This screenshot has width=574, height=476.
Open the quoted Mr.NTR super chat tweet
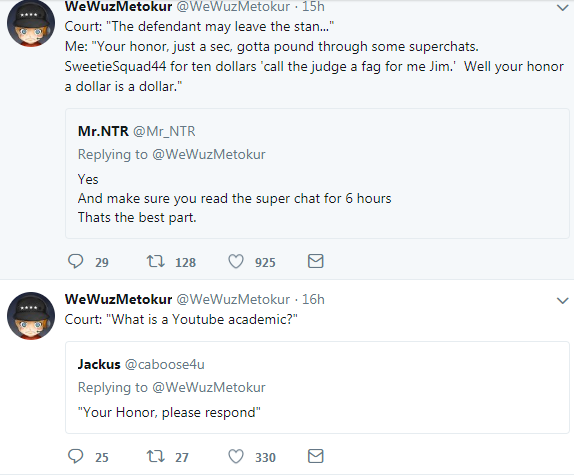[x=317, y=174]
